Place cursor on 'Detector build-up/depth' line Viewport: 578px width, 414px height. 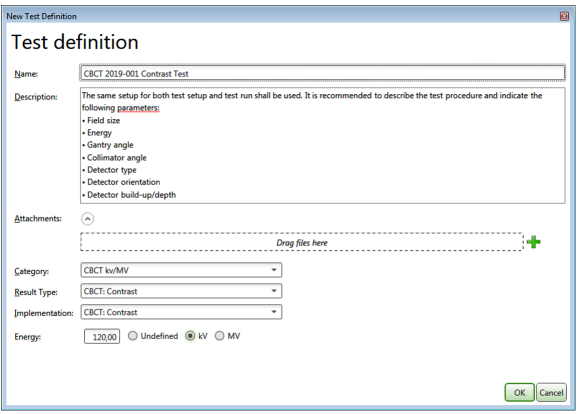point(131,195)
